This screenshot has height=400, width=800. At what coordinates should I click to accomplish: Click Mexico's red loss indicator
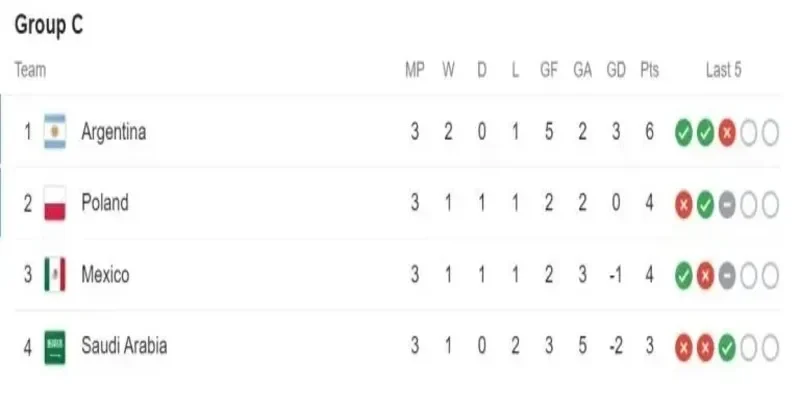[x=705, y=275]
